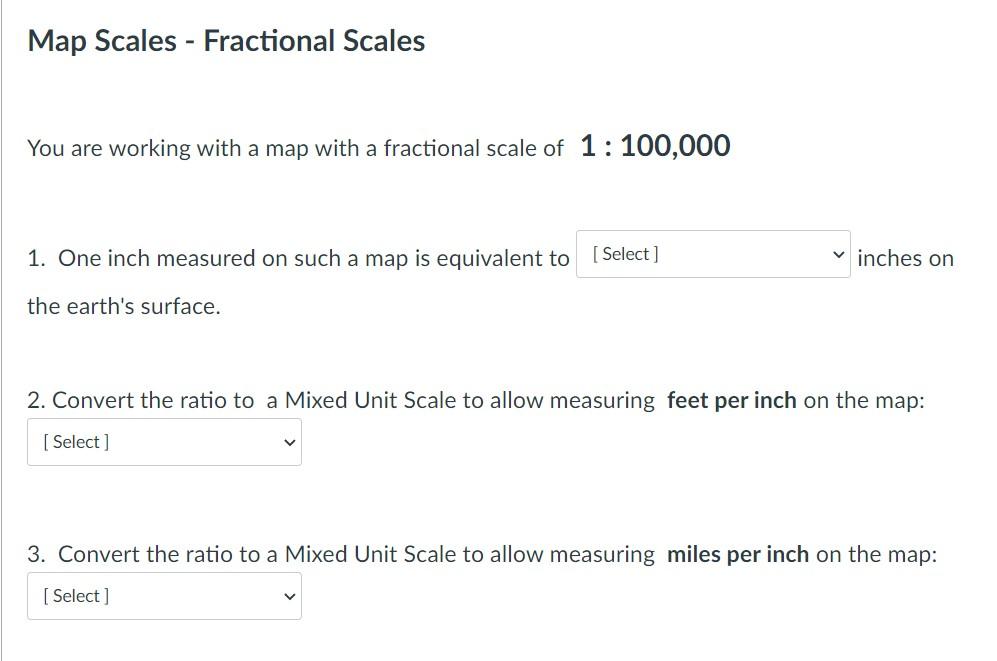Open the inches equivalent dropdown in question 1
This screenshot has height=661, width=997.
(712, 254)
